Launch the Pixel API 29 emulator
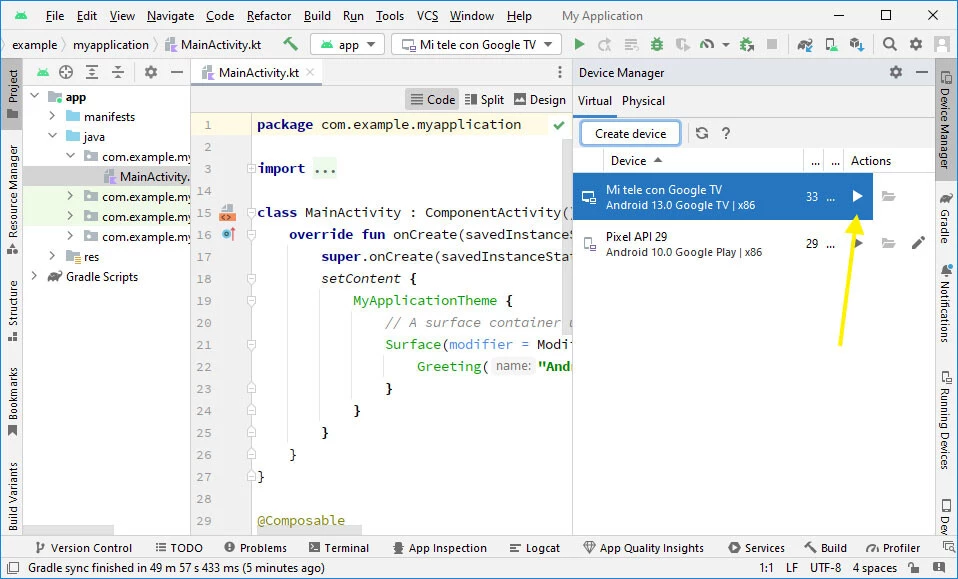This screenshot has height=579, width=958. (858, 243)
